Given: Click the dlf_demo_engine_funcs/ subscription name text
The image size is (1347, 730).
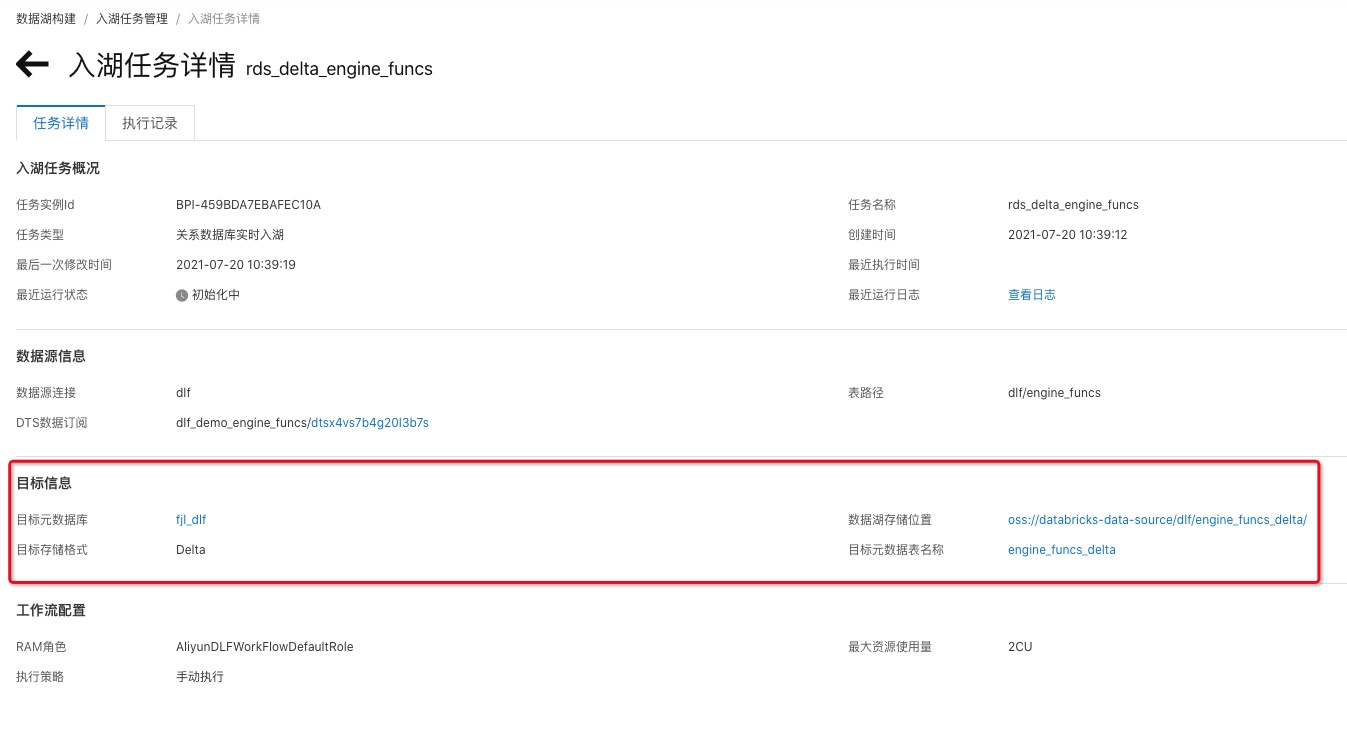Looking at the screenshot, I should pos(243,423).
